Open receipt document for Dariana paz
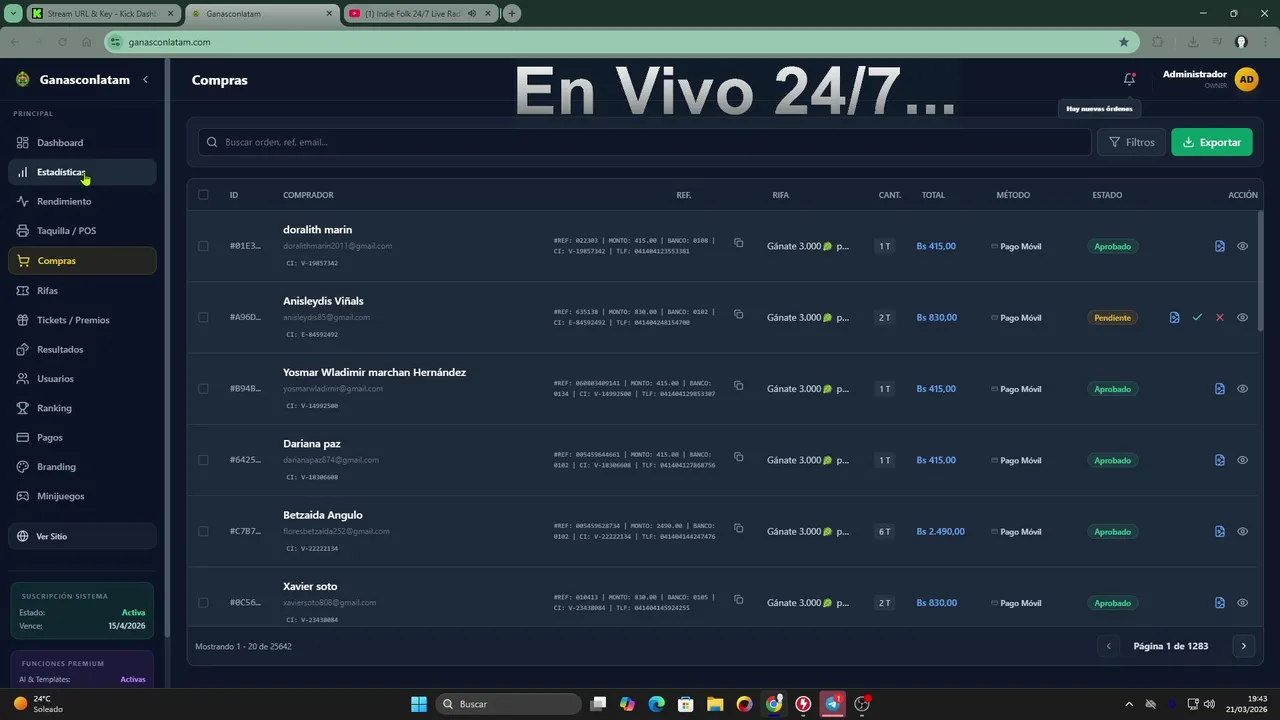This screenshot has height=720, width=1280. (x=1220, y=460)
